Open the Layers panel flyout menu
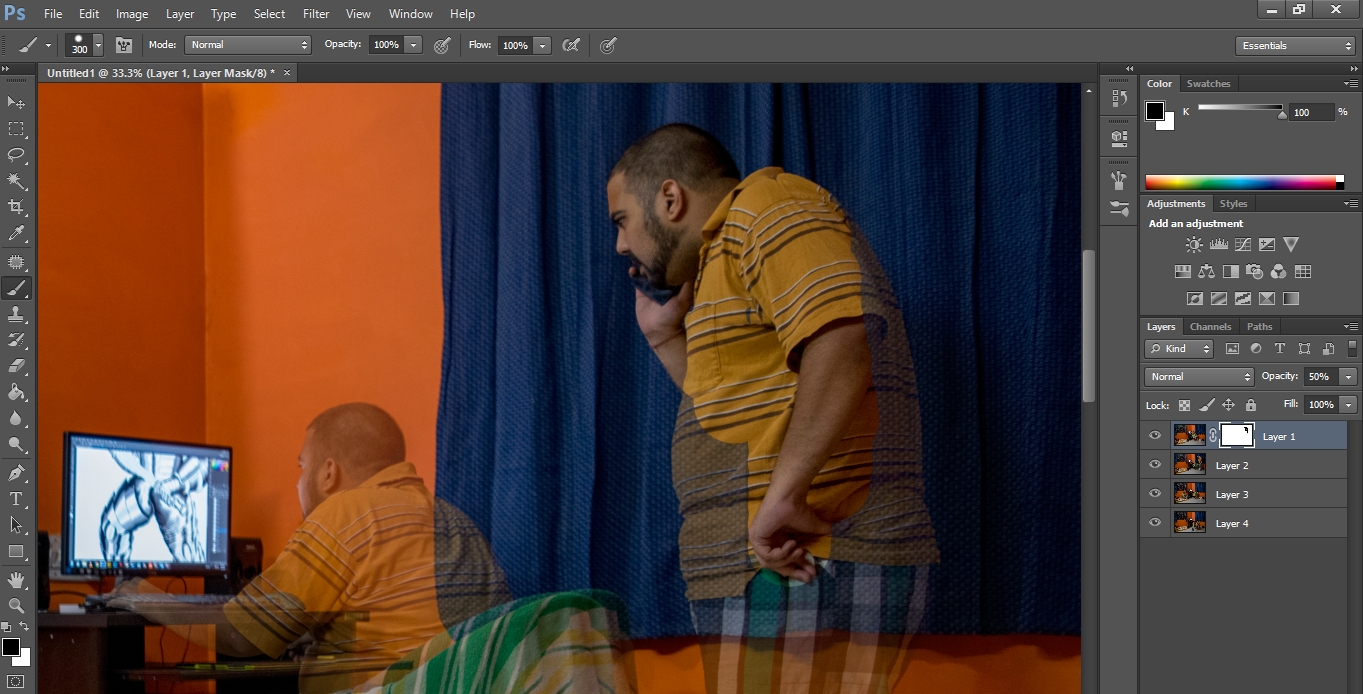Screen dimensions: 1363x694 click(x=1351, y=326)
